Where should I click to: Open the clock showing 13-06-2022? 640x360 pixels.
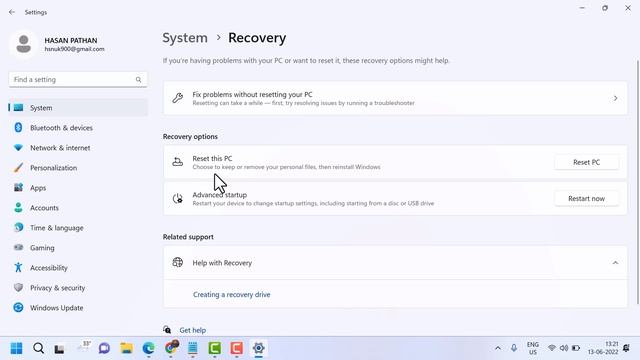coord(603,348)
